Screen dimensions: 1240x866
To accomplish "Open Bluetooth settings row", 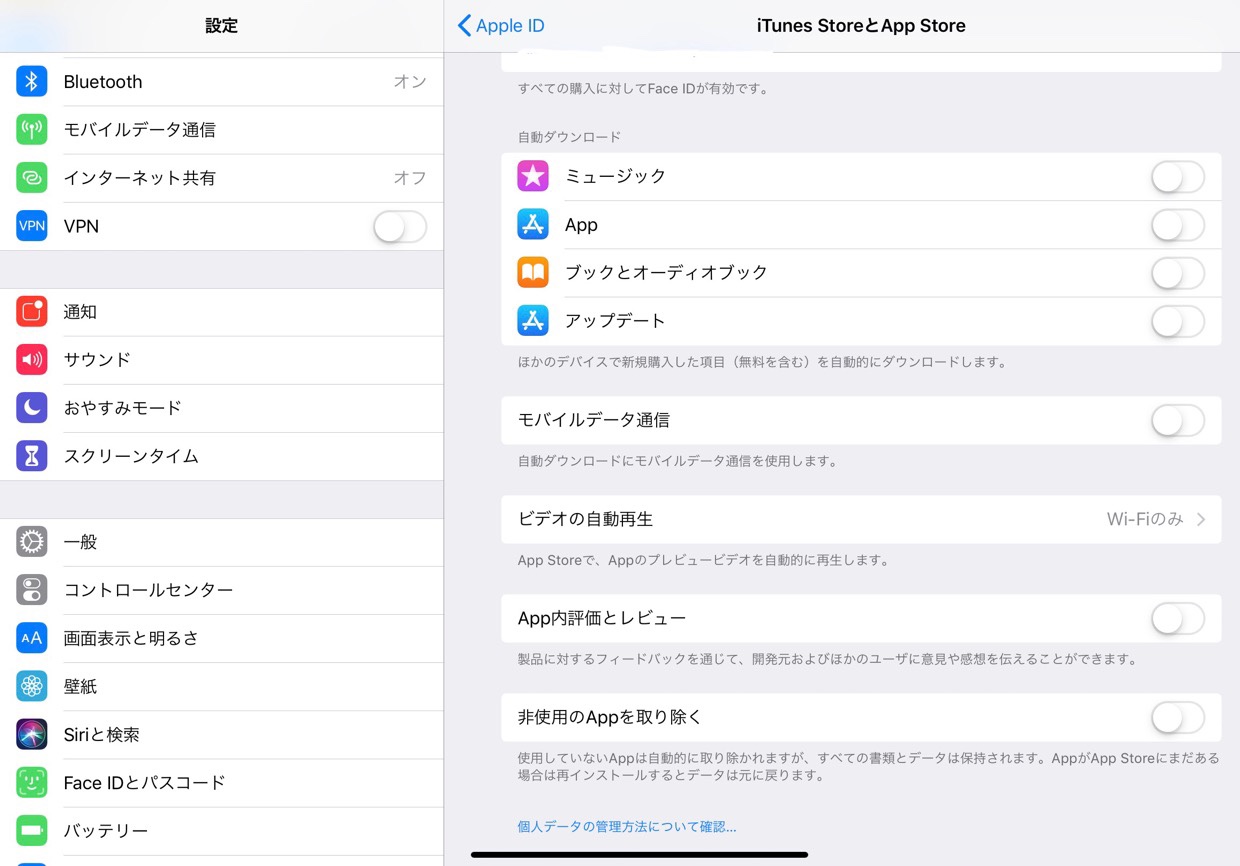I will point(221,82).
